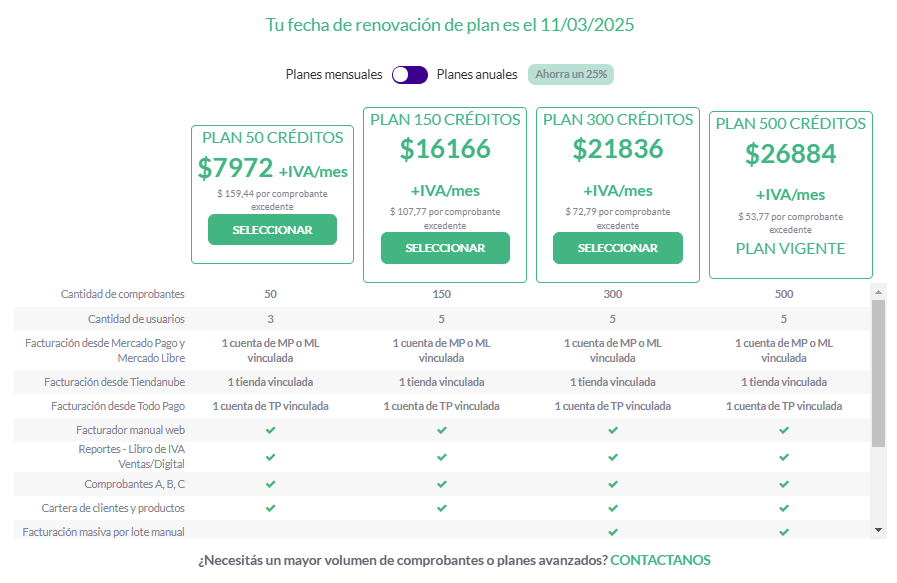
Task: Click Facturación masiva checkmark for Plan 300
Action: 613,532
